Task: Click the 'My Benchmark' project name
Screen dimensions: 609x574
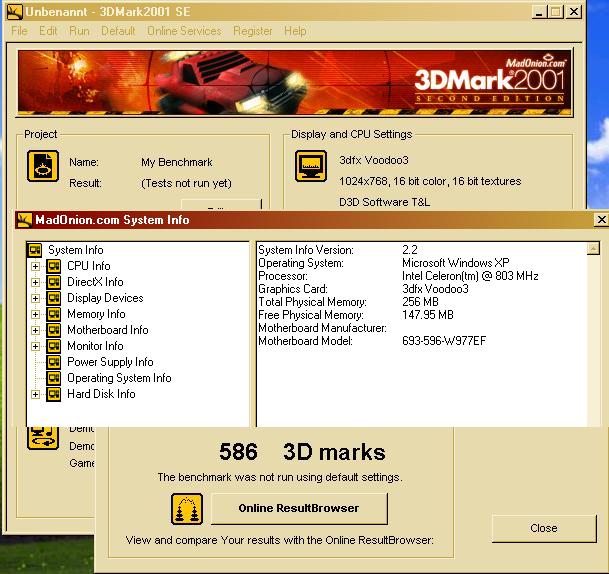Action: [x=177, y=162]
